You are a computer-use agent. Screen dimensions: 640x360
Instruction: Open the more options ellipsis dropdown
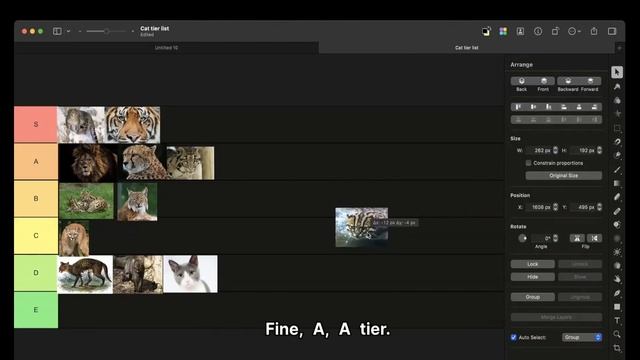574,31
